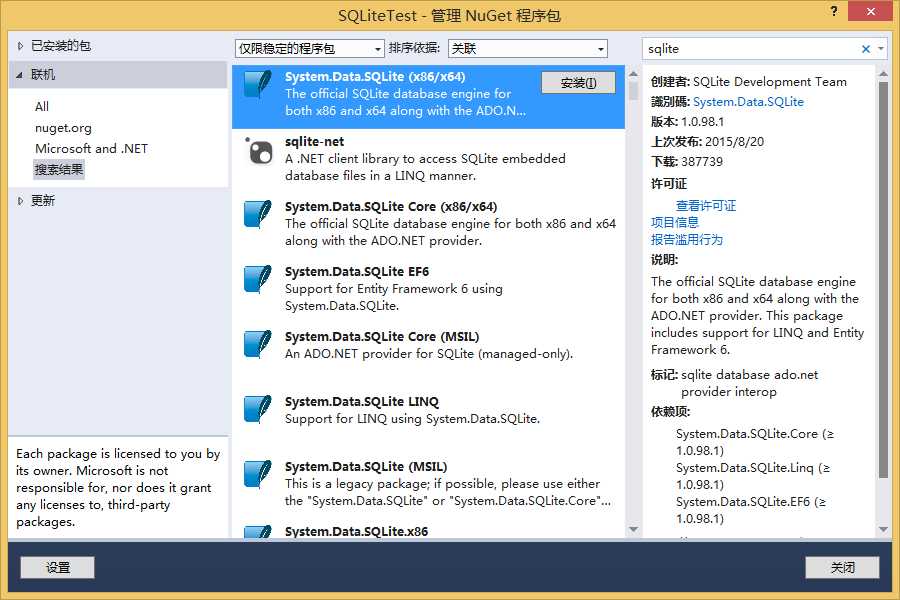Image resolution: width=900 pixels, height=600 pixels.
Task: Select System.Data.SQLite LINQ package title
Action: [x=362, y=401]
